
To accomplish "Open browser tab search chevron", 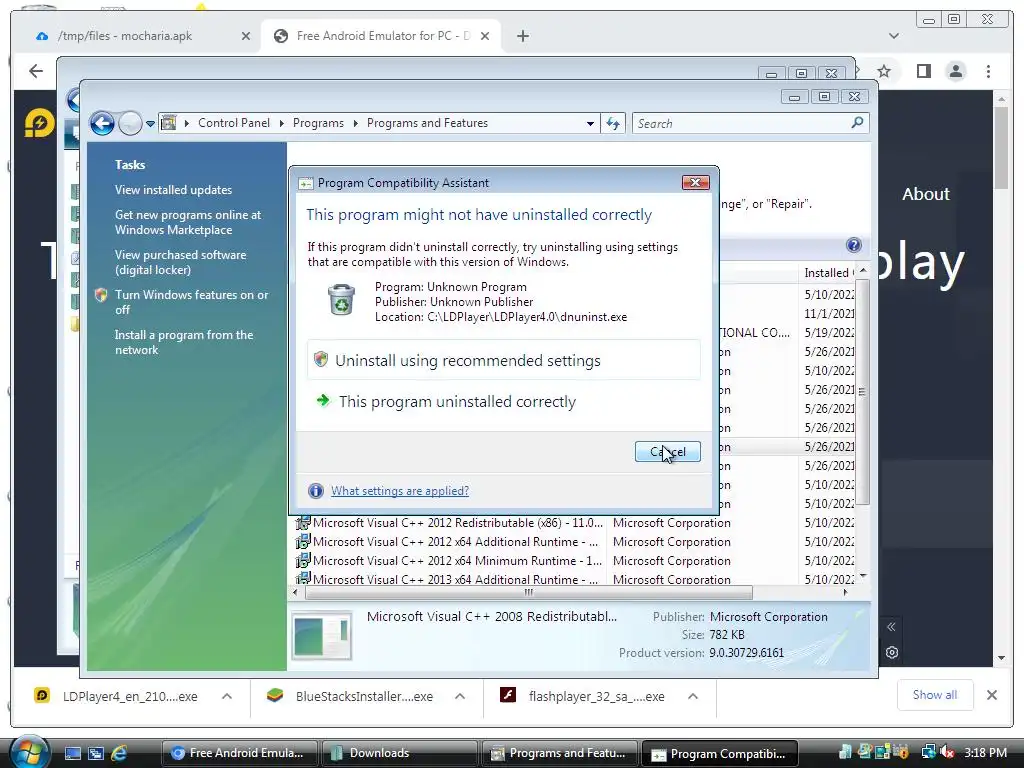I will pos(894,36).
